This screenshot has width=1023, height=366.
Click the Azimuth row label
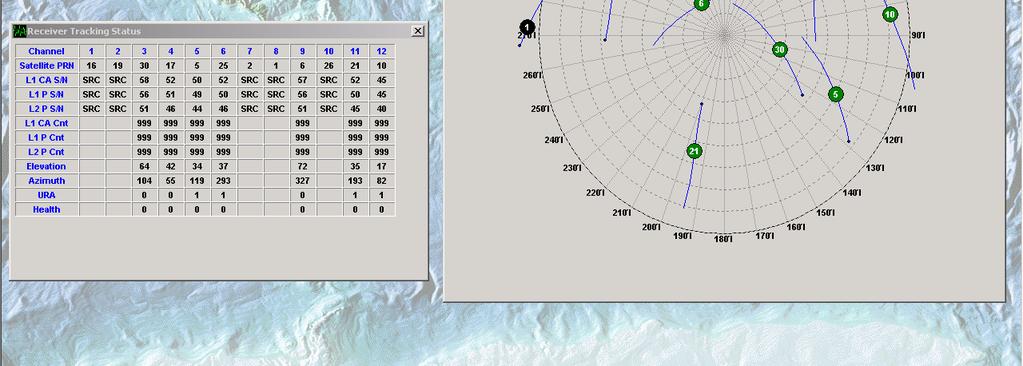click(46, 180)
